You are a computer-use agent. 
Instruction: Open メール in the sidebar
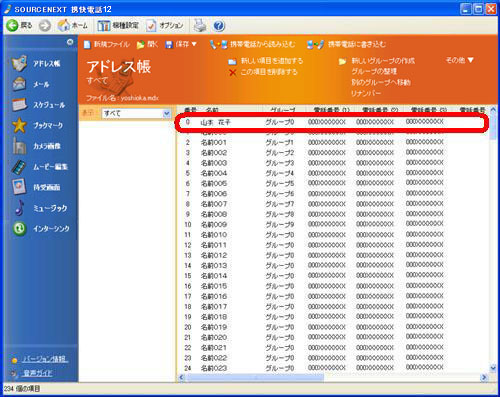tap(32, 84)
